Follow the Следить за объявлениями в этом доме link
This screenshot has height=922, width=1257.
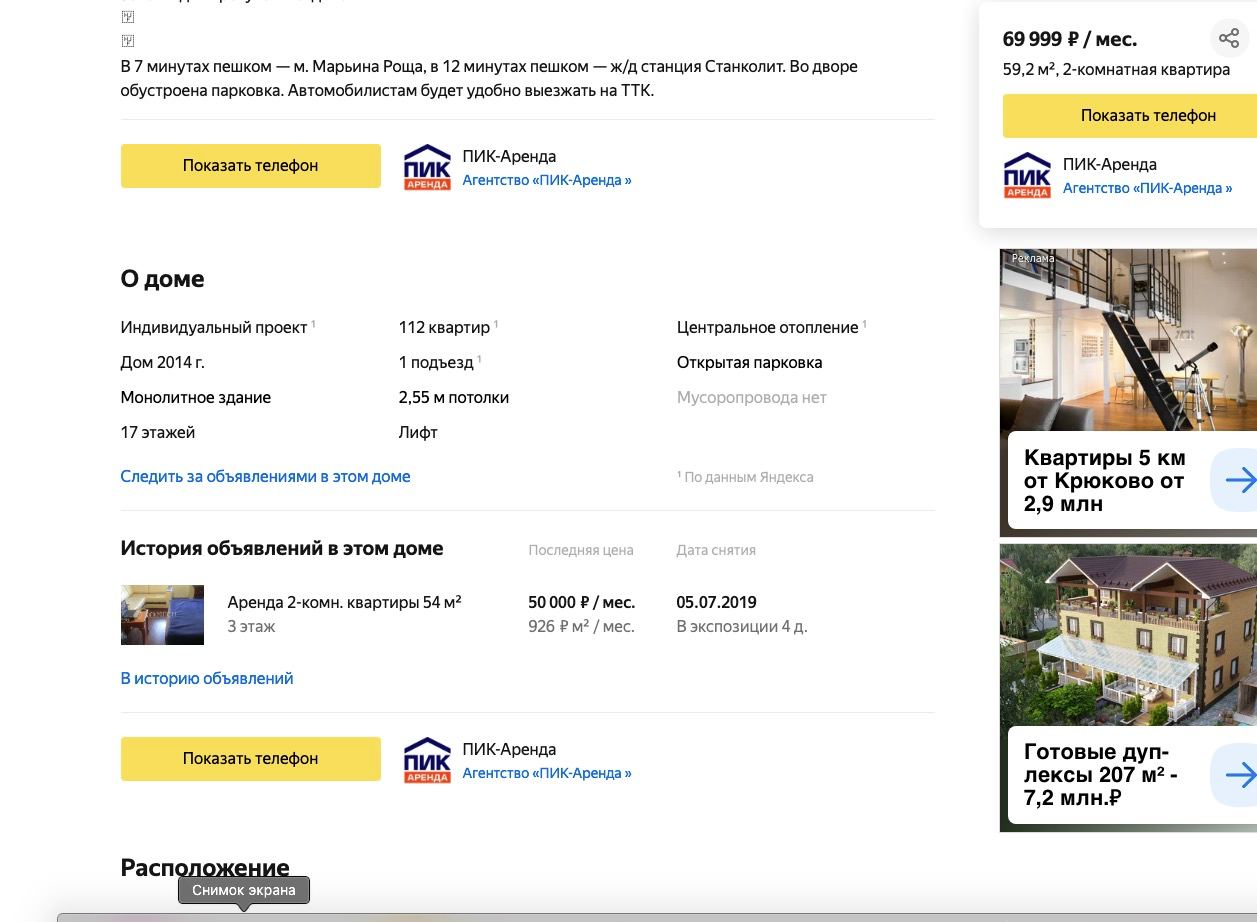(x=265, y=477)
